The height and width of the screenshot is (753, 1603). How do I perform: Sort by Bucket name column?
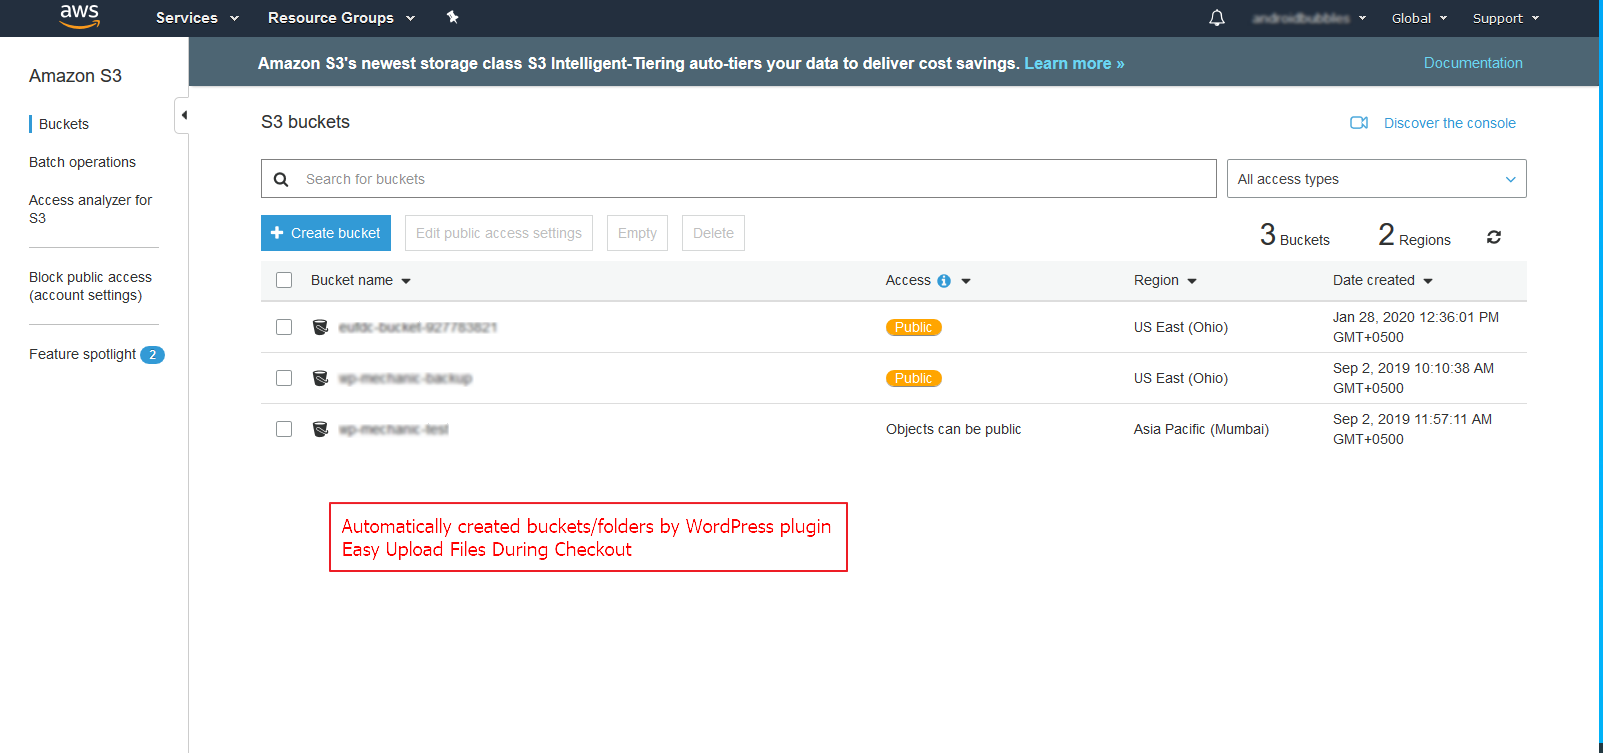[360, 280]
